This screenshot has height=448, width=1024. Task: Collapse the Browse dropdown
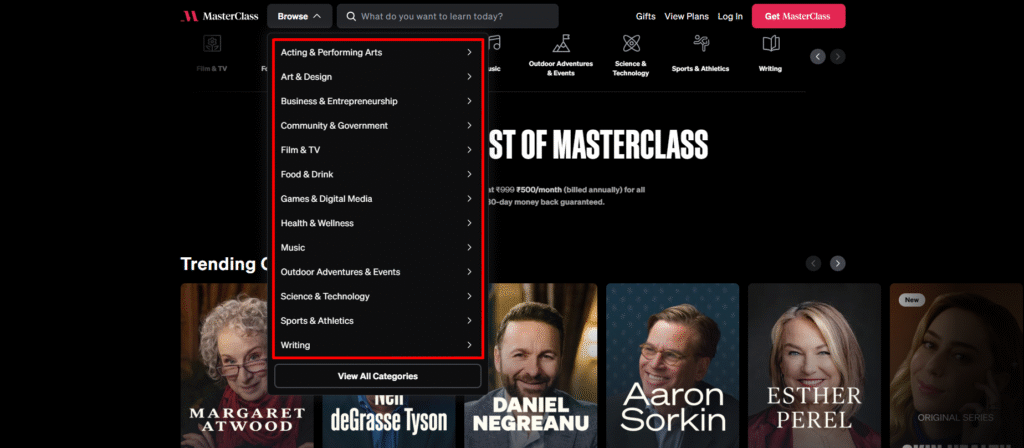[299, 16]
